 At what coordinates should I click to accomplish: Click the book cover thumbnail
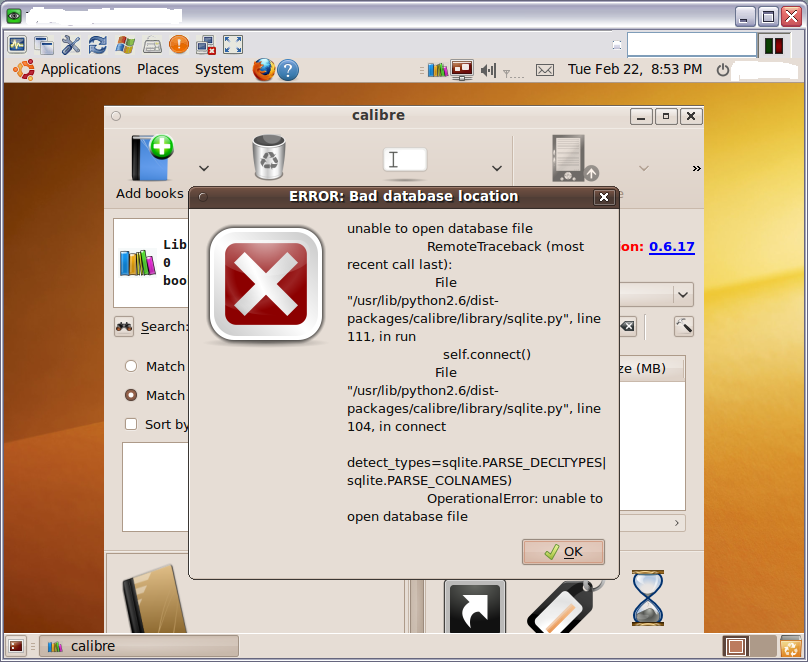[x=155, y=599]
